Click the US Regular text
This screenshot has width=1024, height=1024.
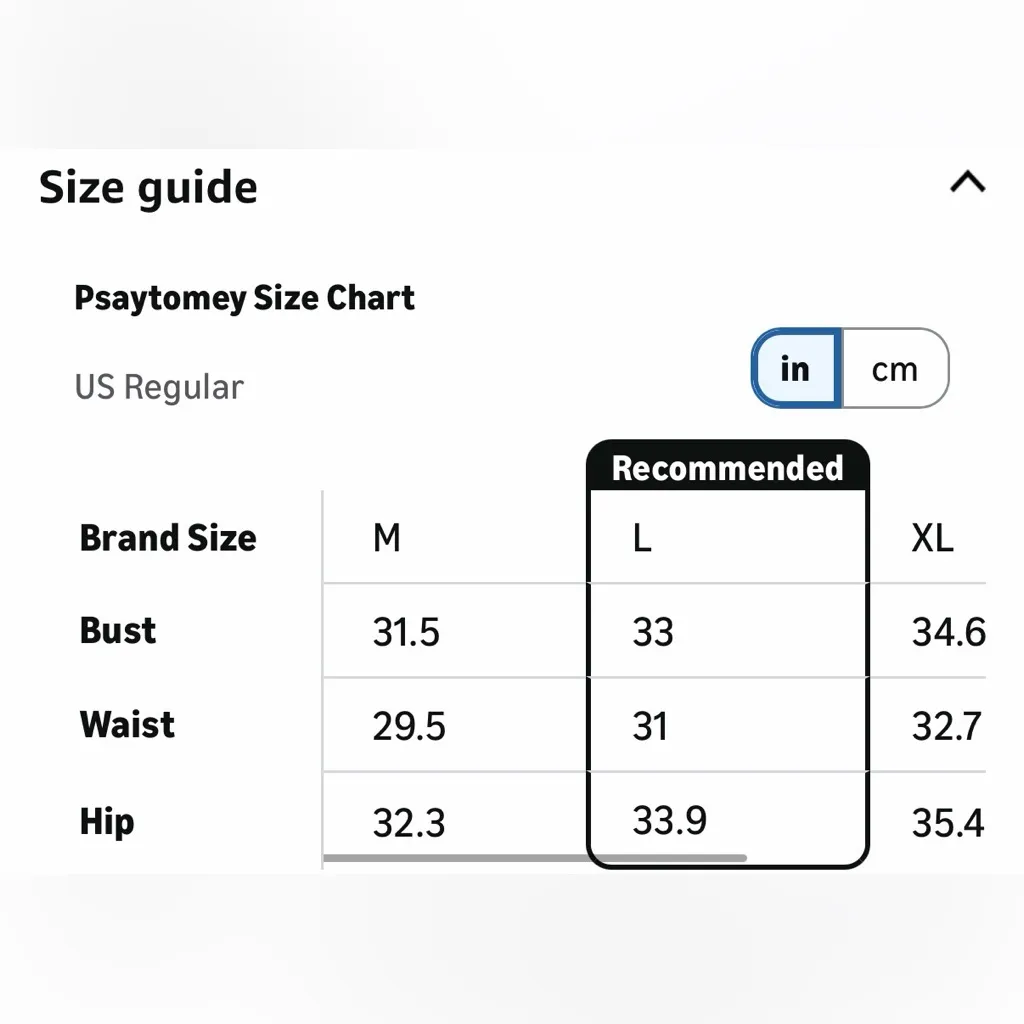click(x=159, y=387)
